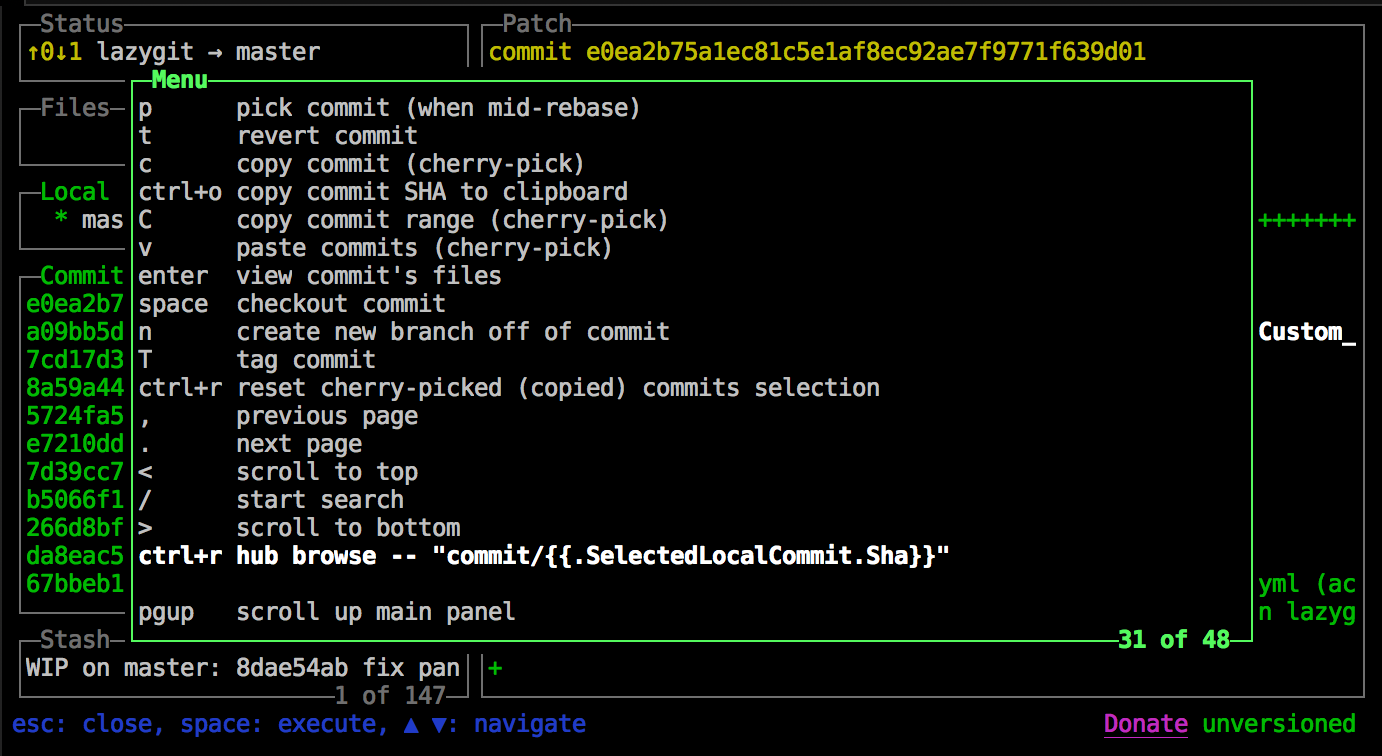Select 'reset cherry-picked (copied) commits selection'
Screen dimensions: 1382x756
[692, 387]
